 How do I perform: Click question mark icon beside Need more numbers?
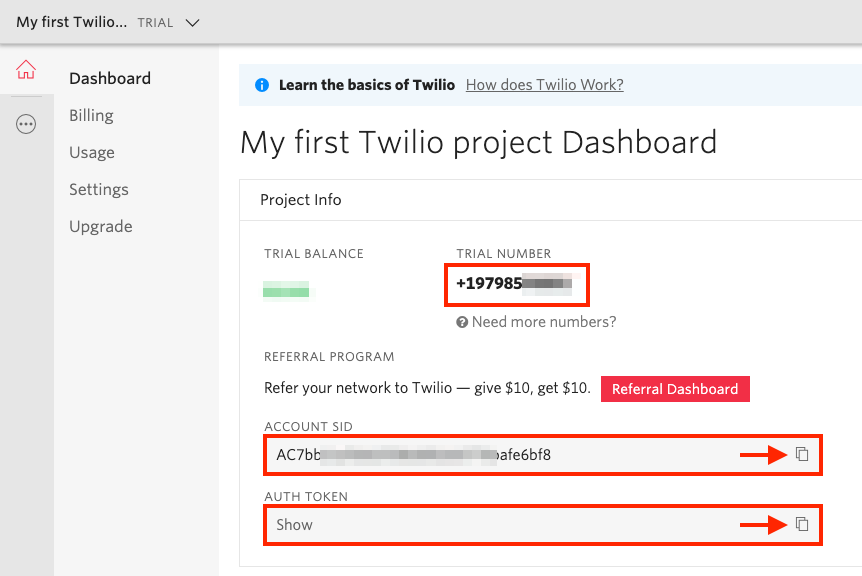pos(462,322)
